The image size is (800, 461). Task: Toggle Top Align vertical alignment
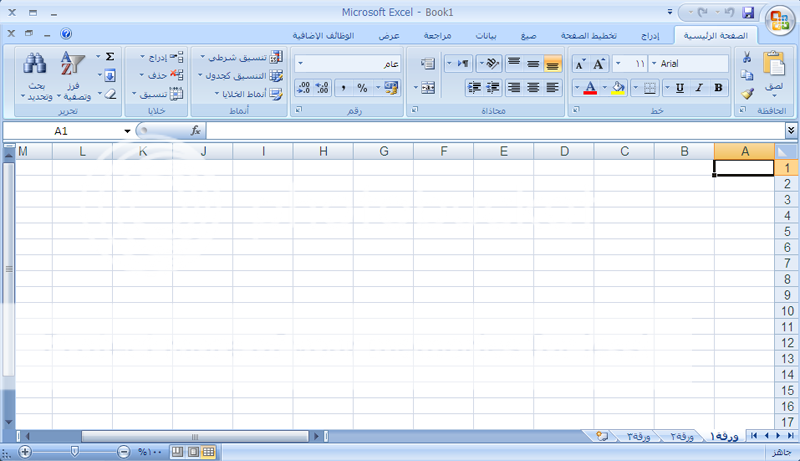tap(514, 63)
